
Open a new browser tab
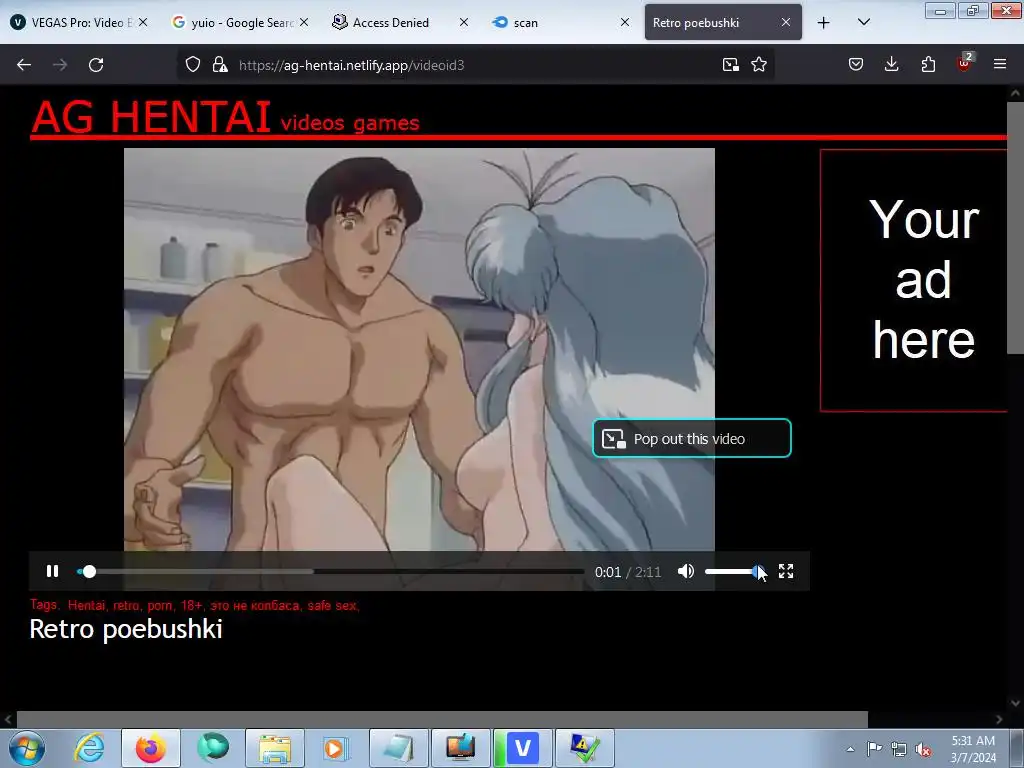click(824, 23)
